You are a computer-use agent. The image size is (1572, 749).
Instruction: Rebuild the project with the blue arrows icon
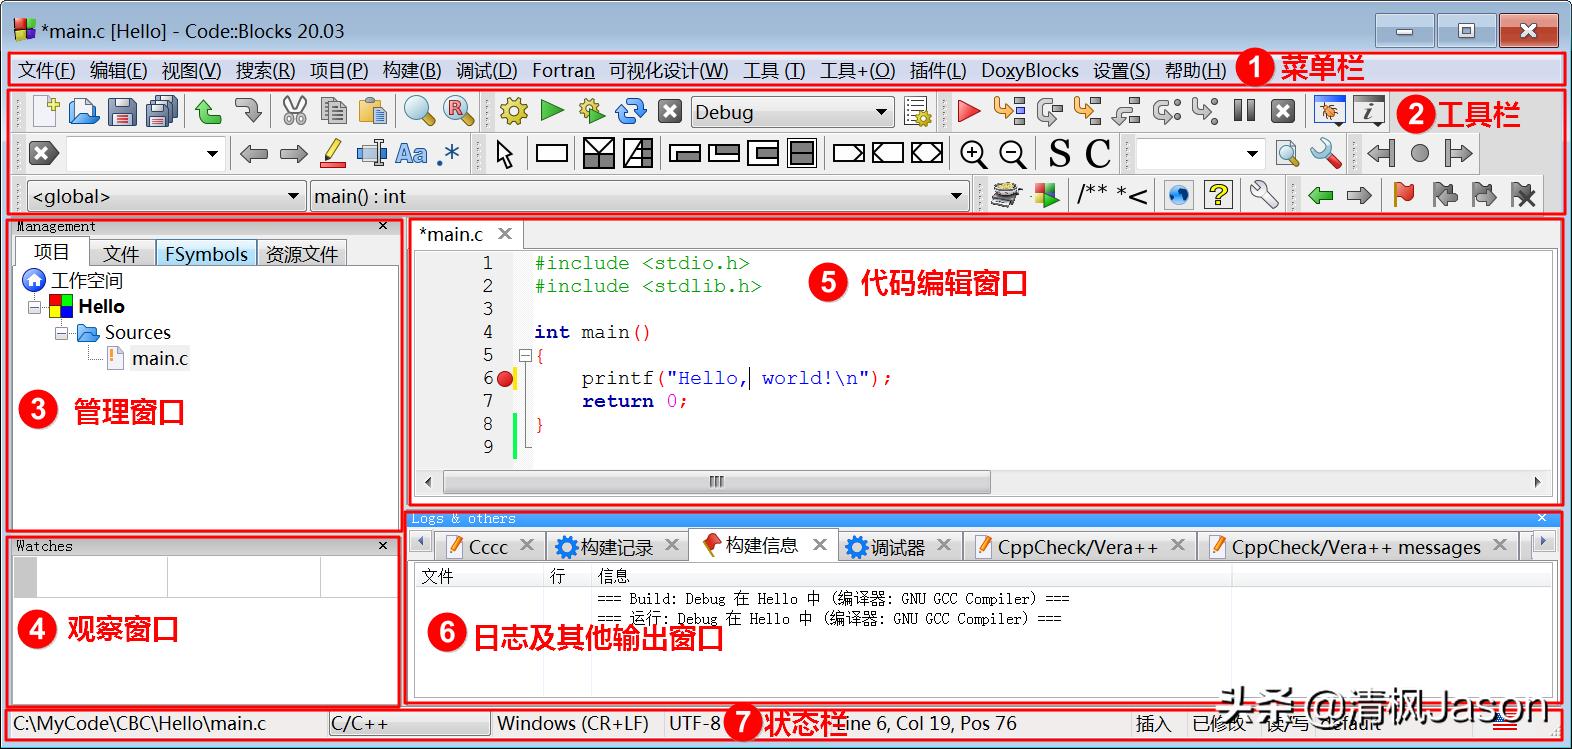click(x=631, y=111)
